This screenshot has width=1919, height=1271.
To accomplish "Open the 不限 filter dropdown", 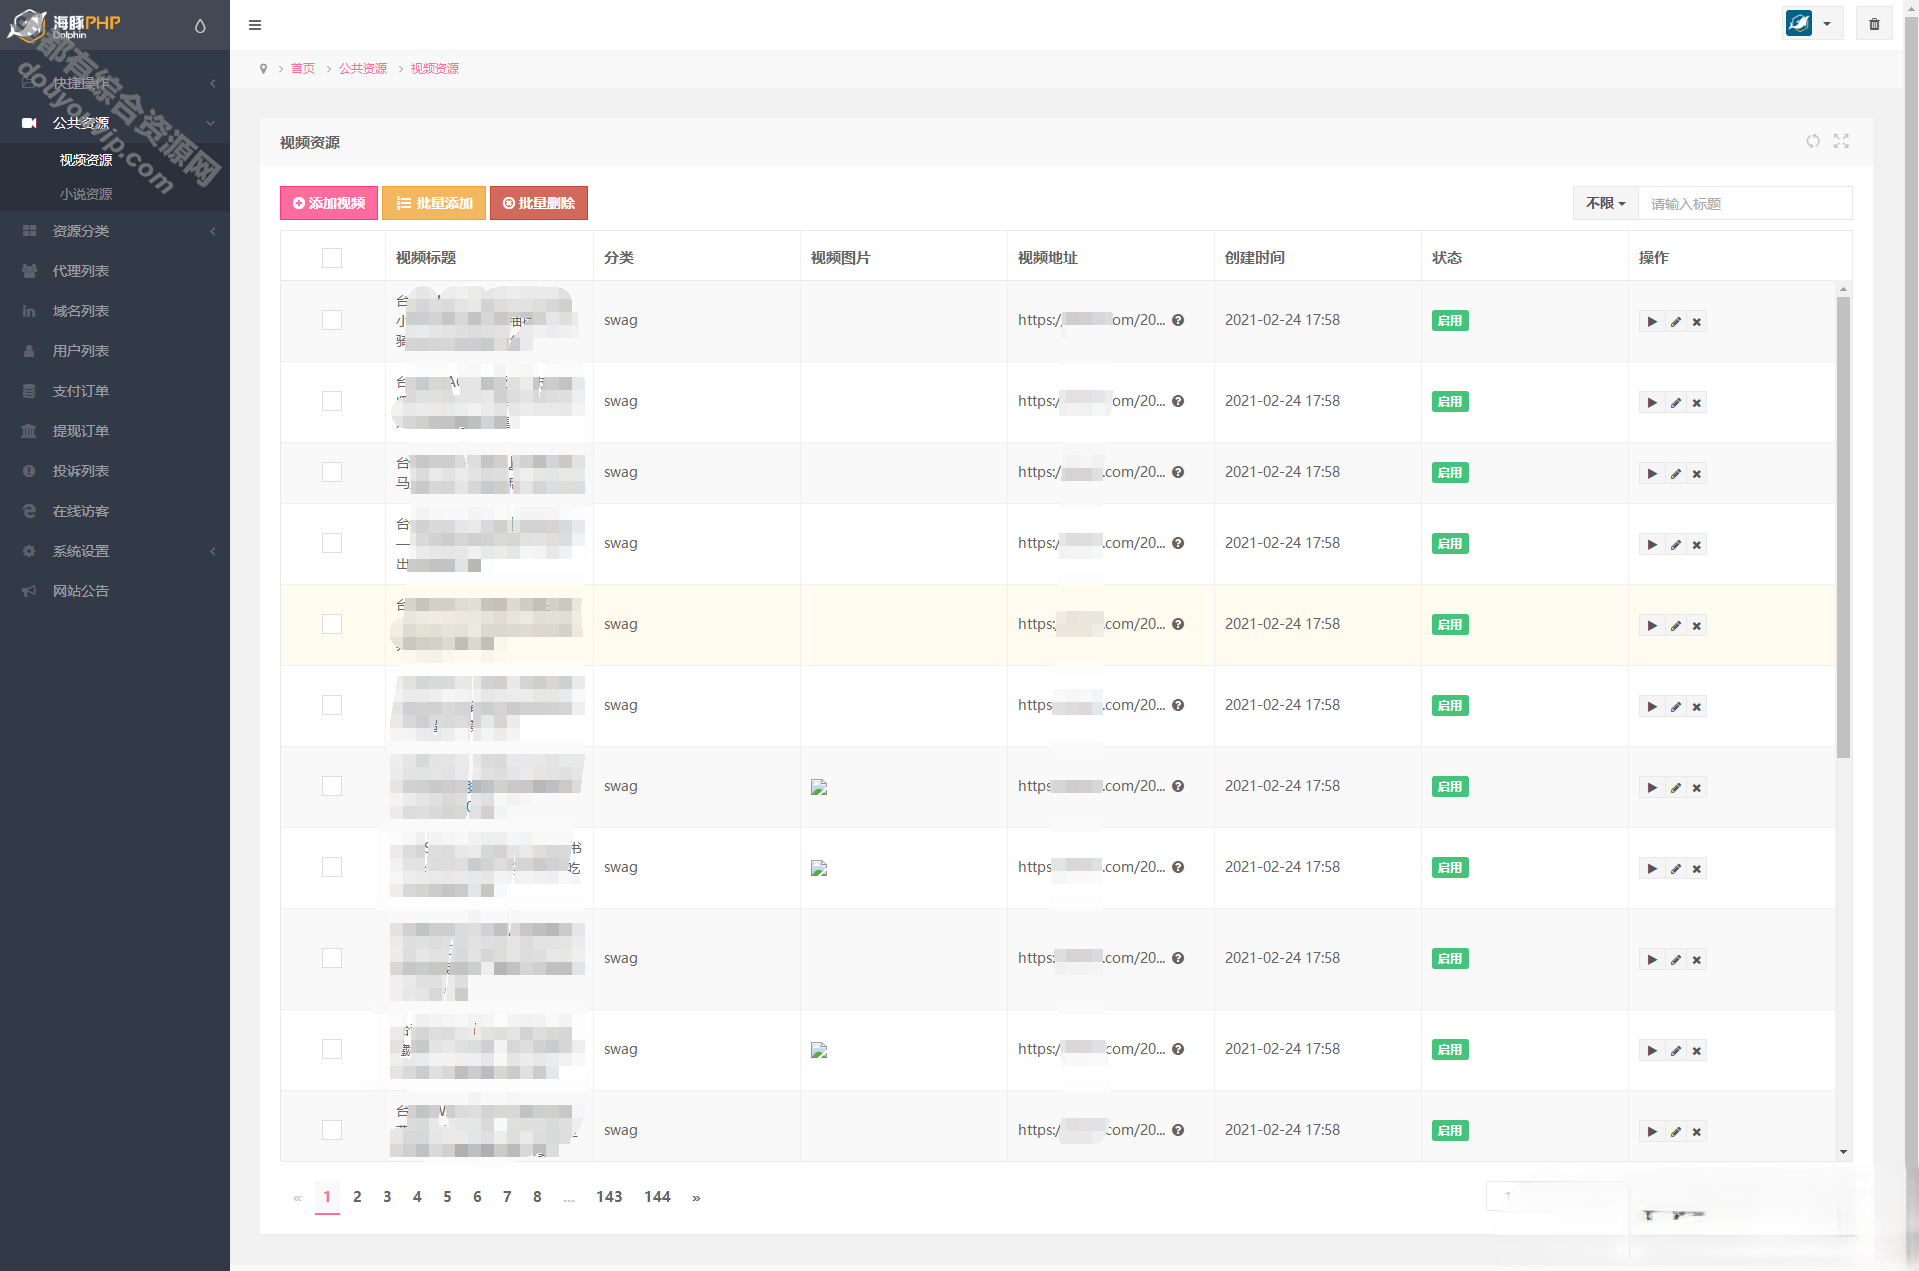I will pyautogui.click(x=1605, y=203).
